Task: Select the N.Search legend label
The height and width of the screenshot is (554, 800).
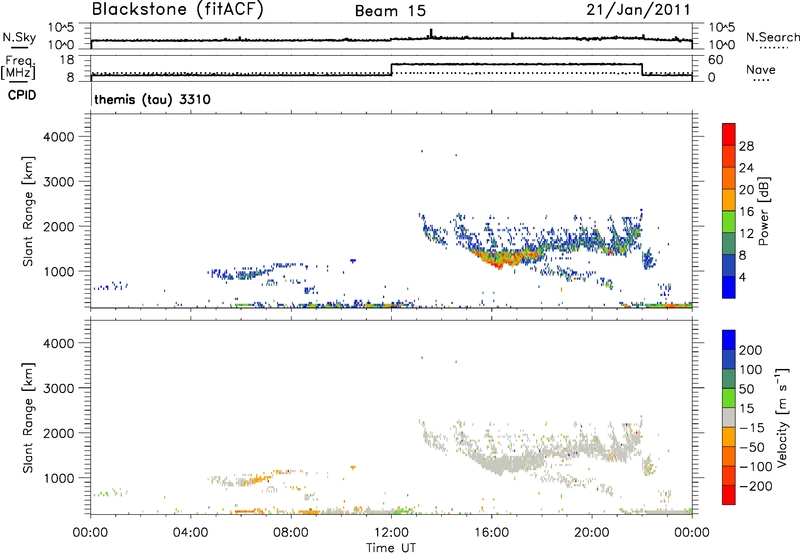Action: (x=772, y=37)
